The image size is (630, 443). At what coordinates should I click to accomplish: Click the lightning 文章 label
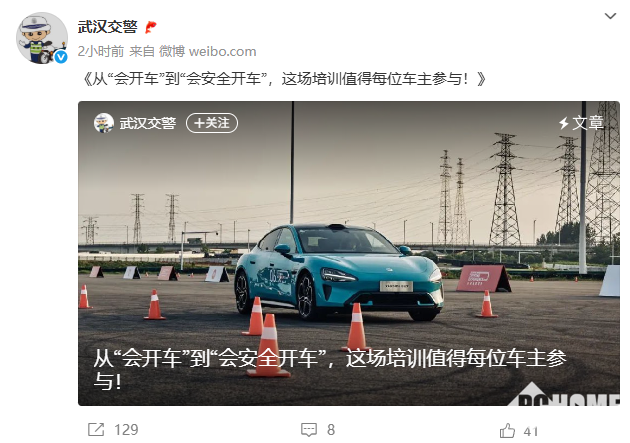[581, 123]
